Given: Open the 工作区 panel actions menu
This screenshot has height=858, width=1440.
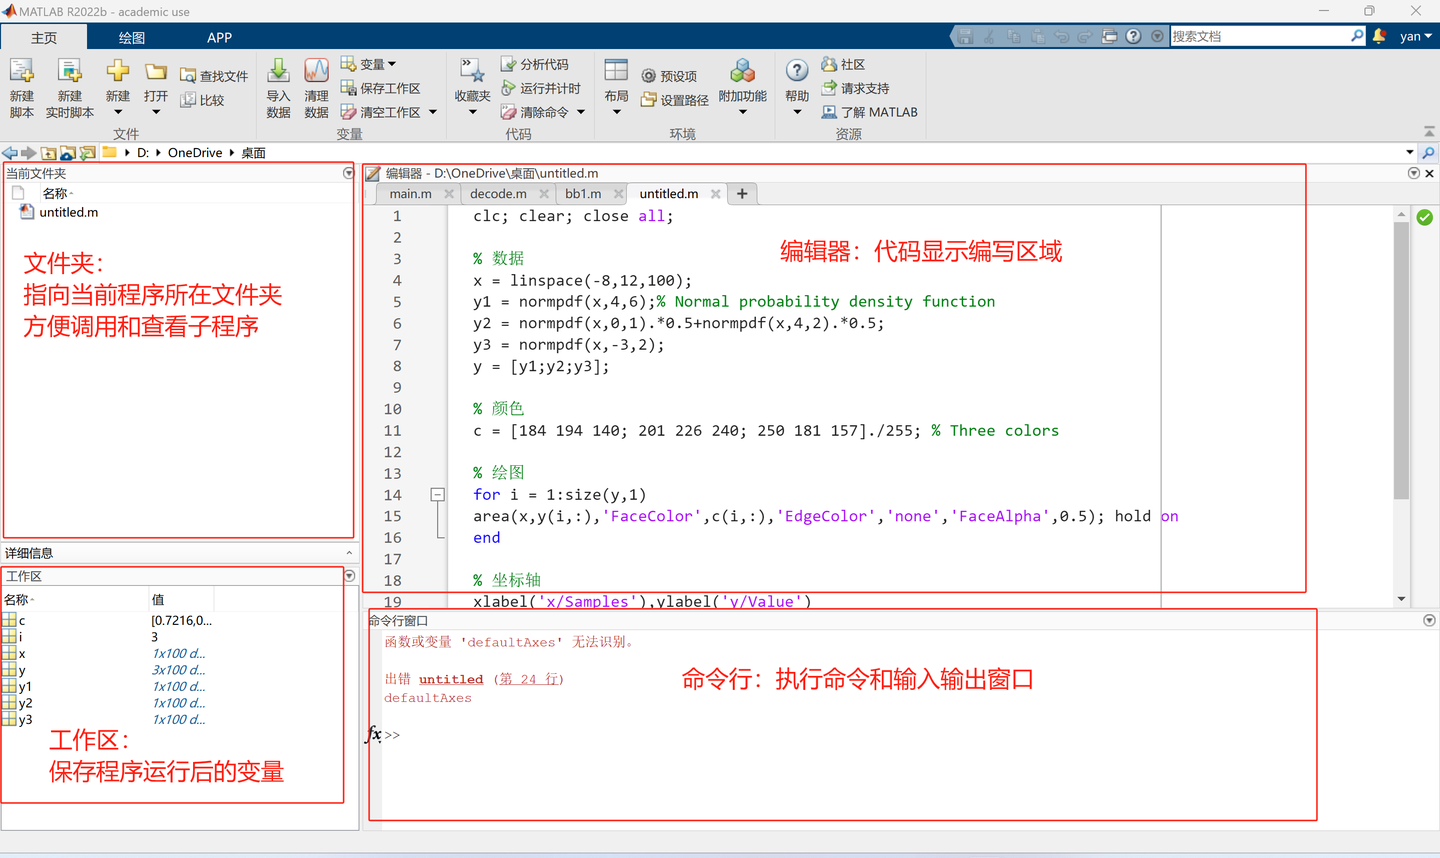Looking at the screenshot, I should pyautogui.click(x=349, y=576).
